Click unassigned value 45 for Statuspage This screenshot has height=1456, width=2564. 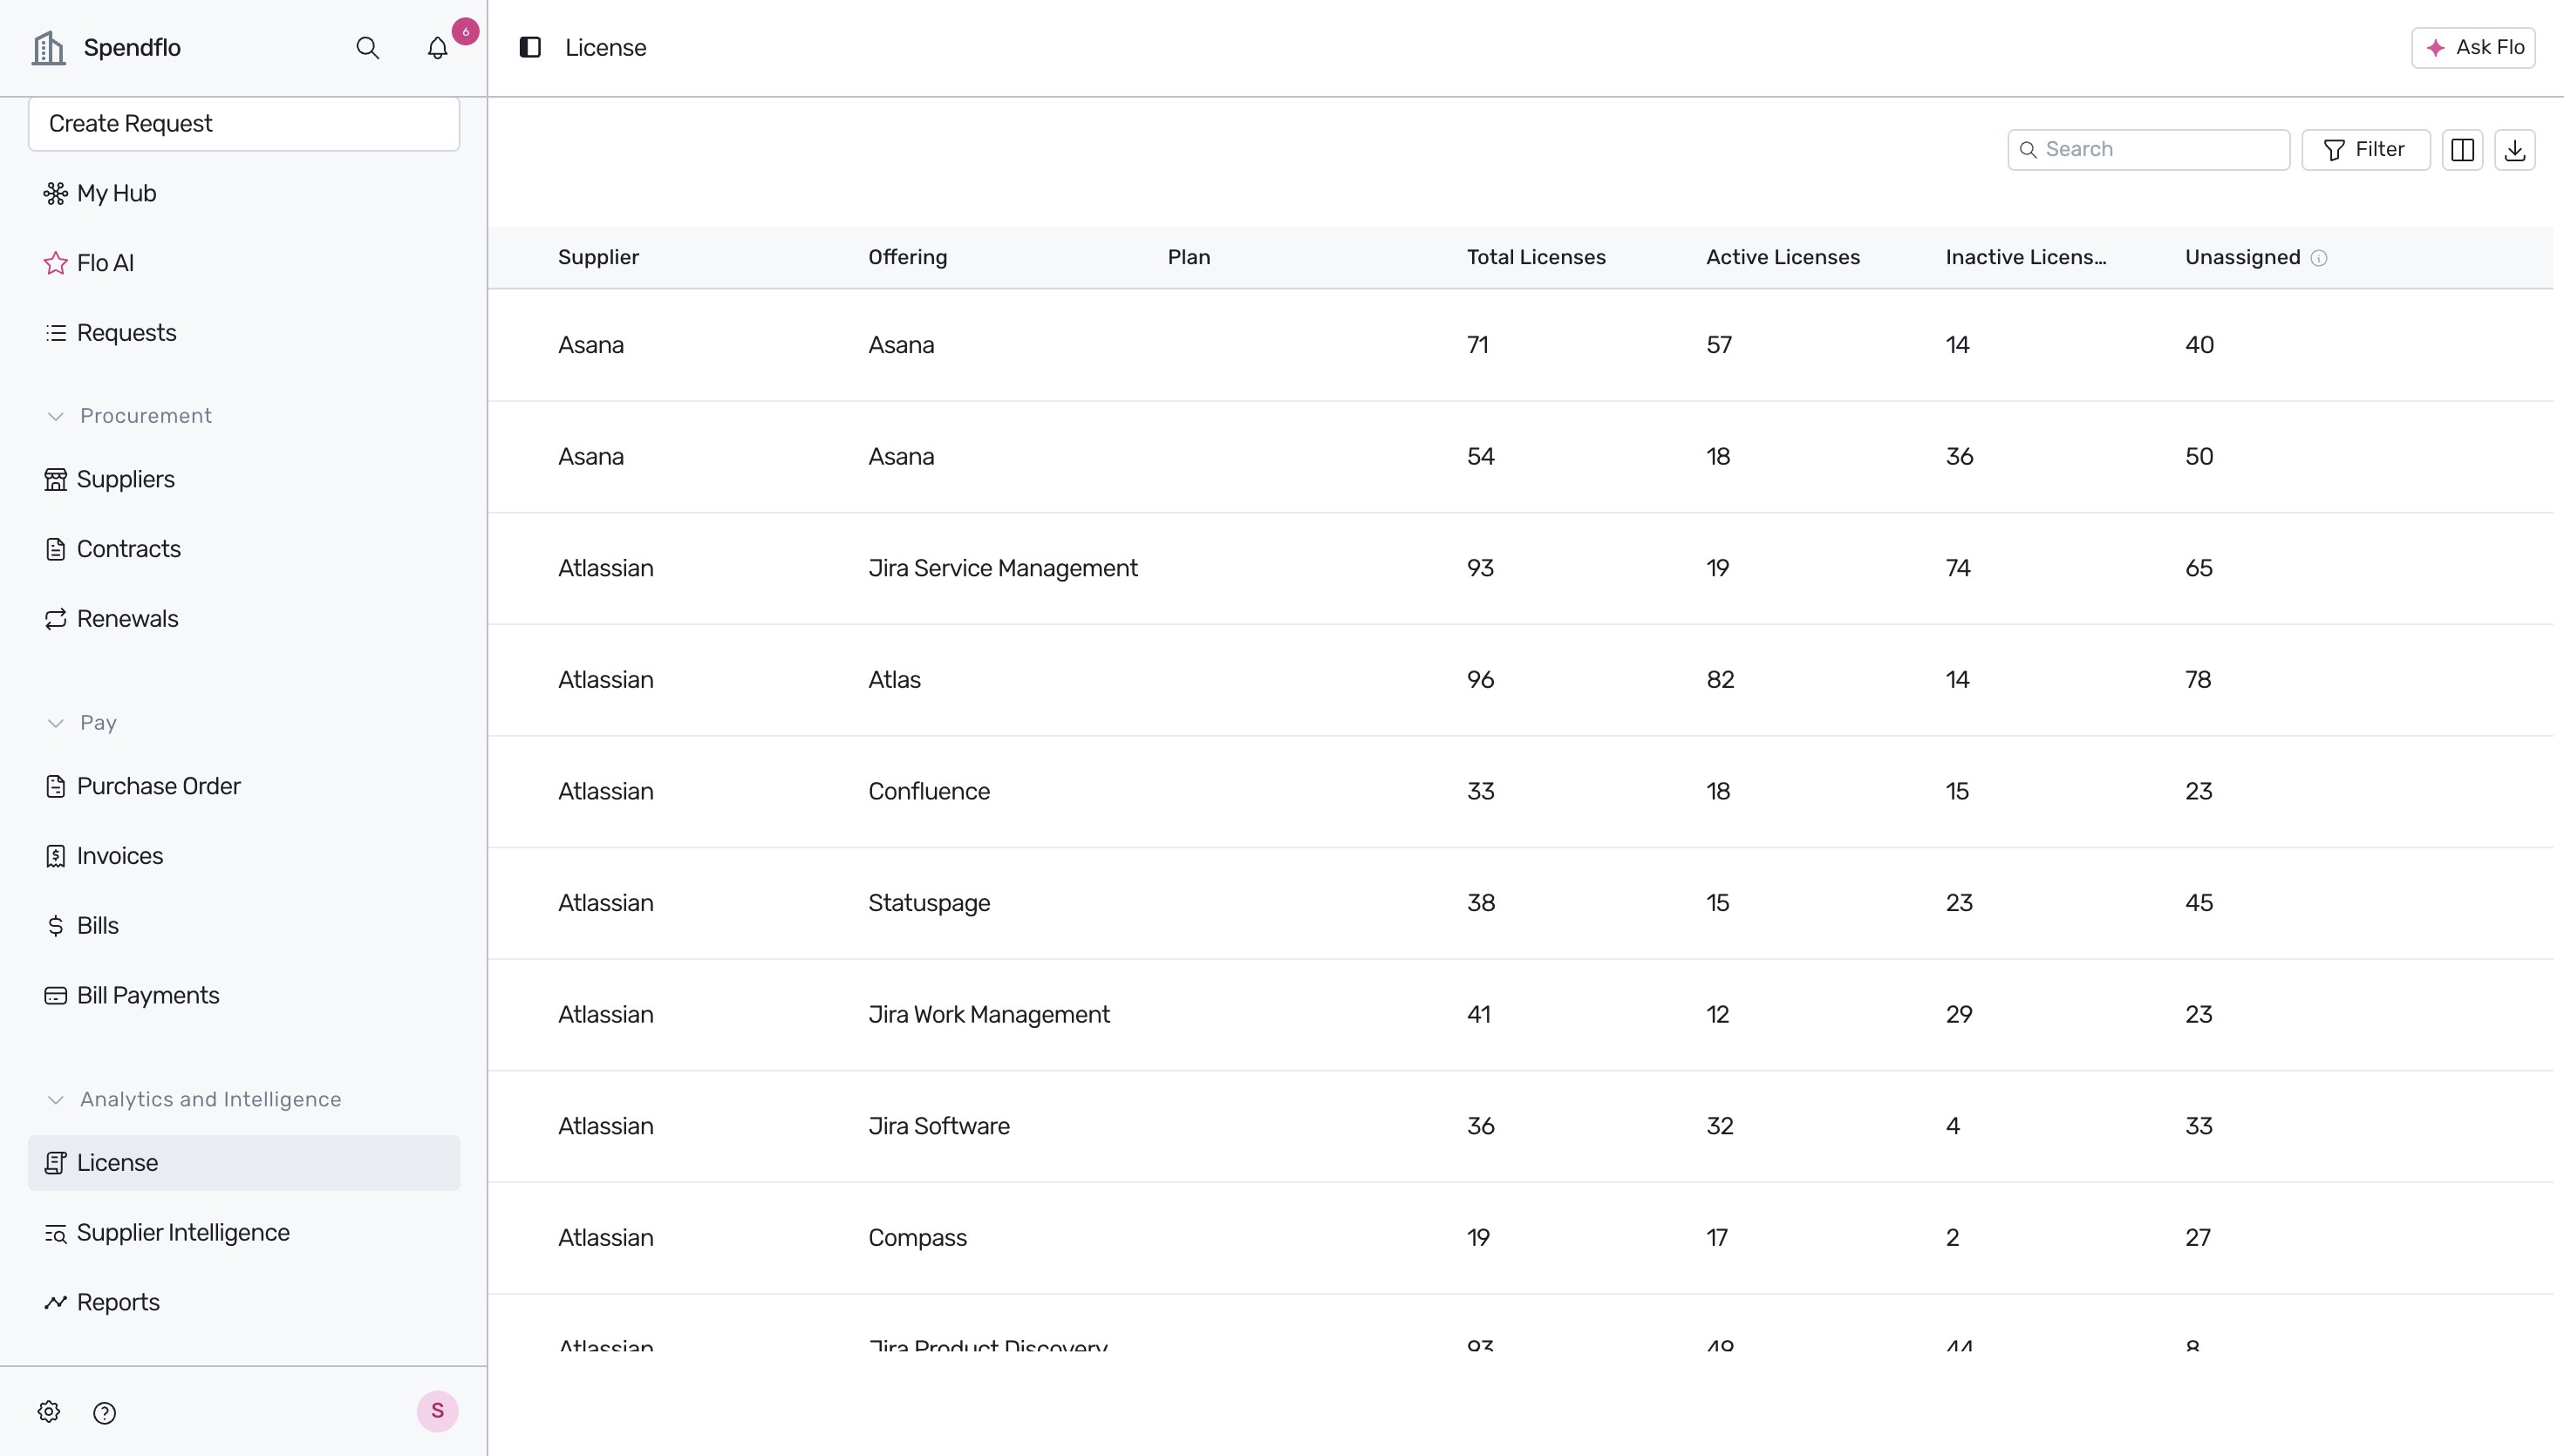[x=2198, y=903]
